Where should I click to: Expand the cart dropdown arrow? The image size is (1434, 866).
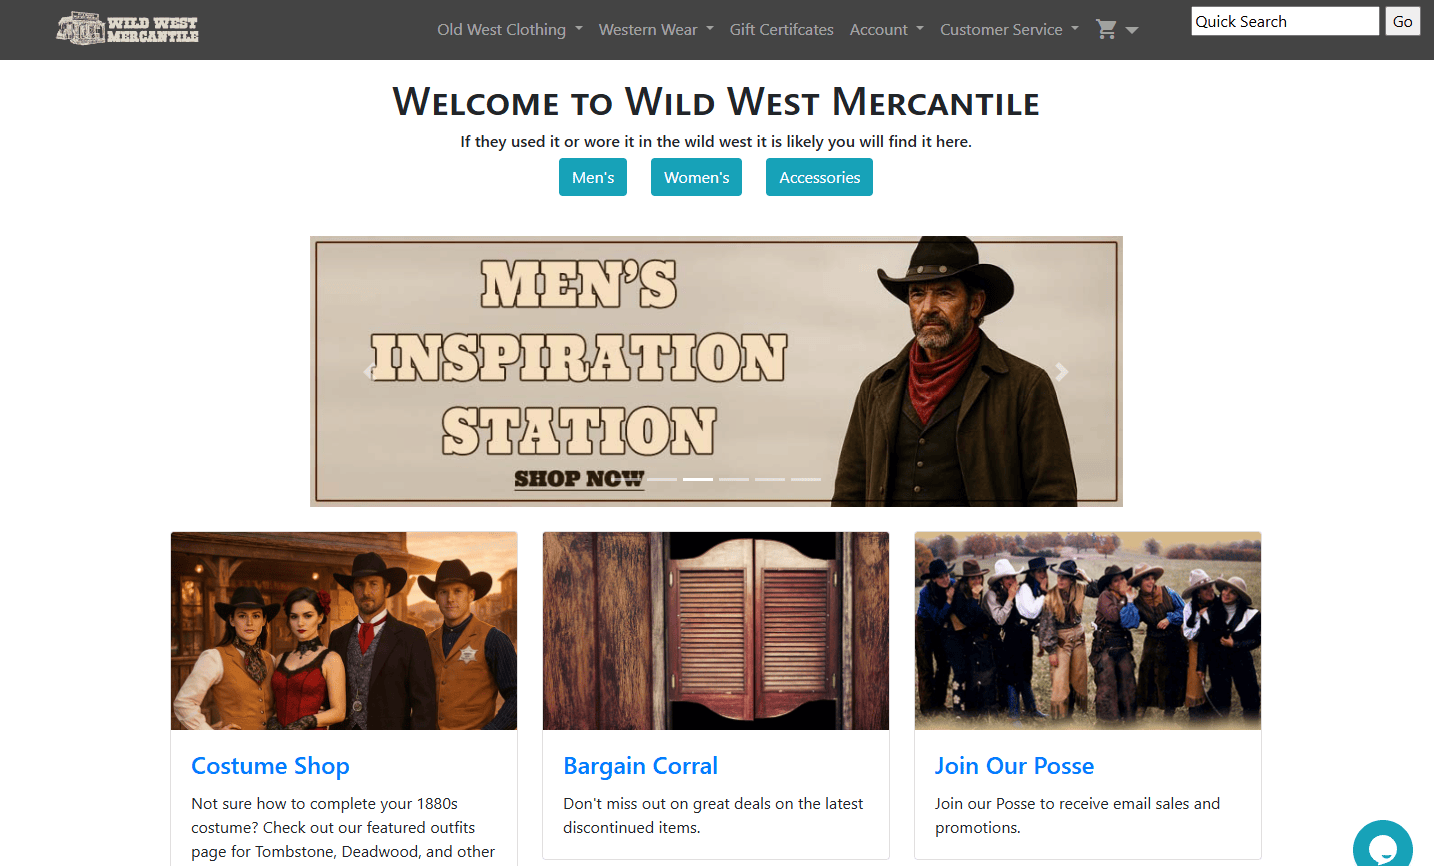(x=1132, y=31)
